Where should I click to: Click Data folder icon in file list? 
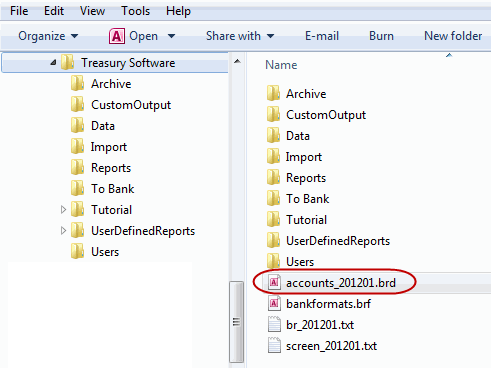click(273, 135)
